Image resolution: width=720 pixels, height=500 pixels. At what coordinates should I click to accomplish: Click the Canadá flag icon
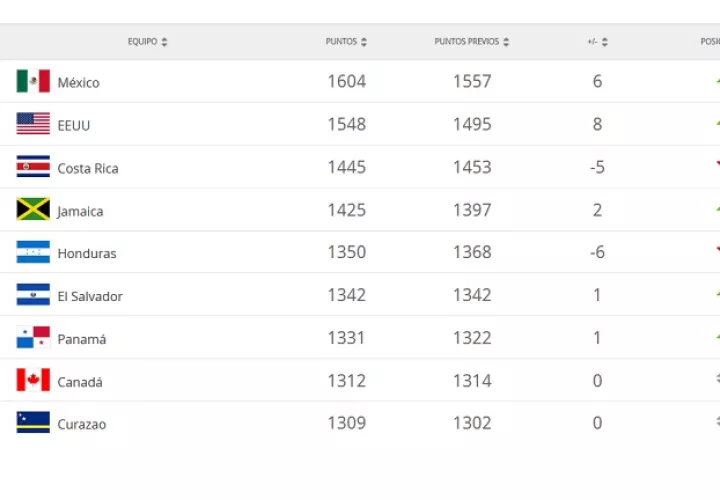[x=33, y=380]
